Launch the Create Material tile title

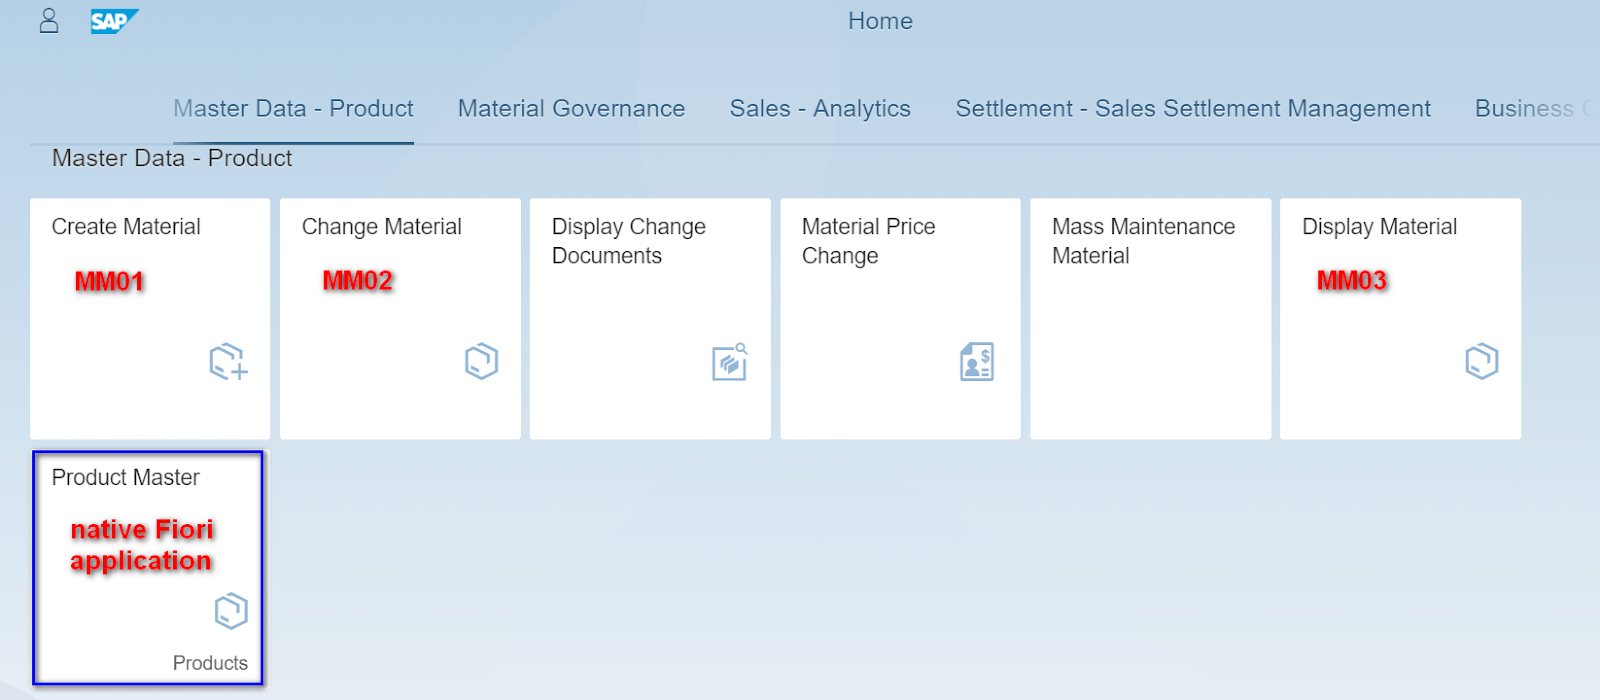tap(126, 227)
